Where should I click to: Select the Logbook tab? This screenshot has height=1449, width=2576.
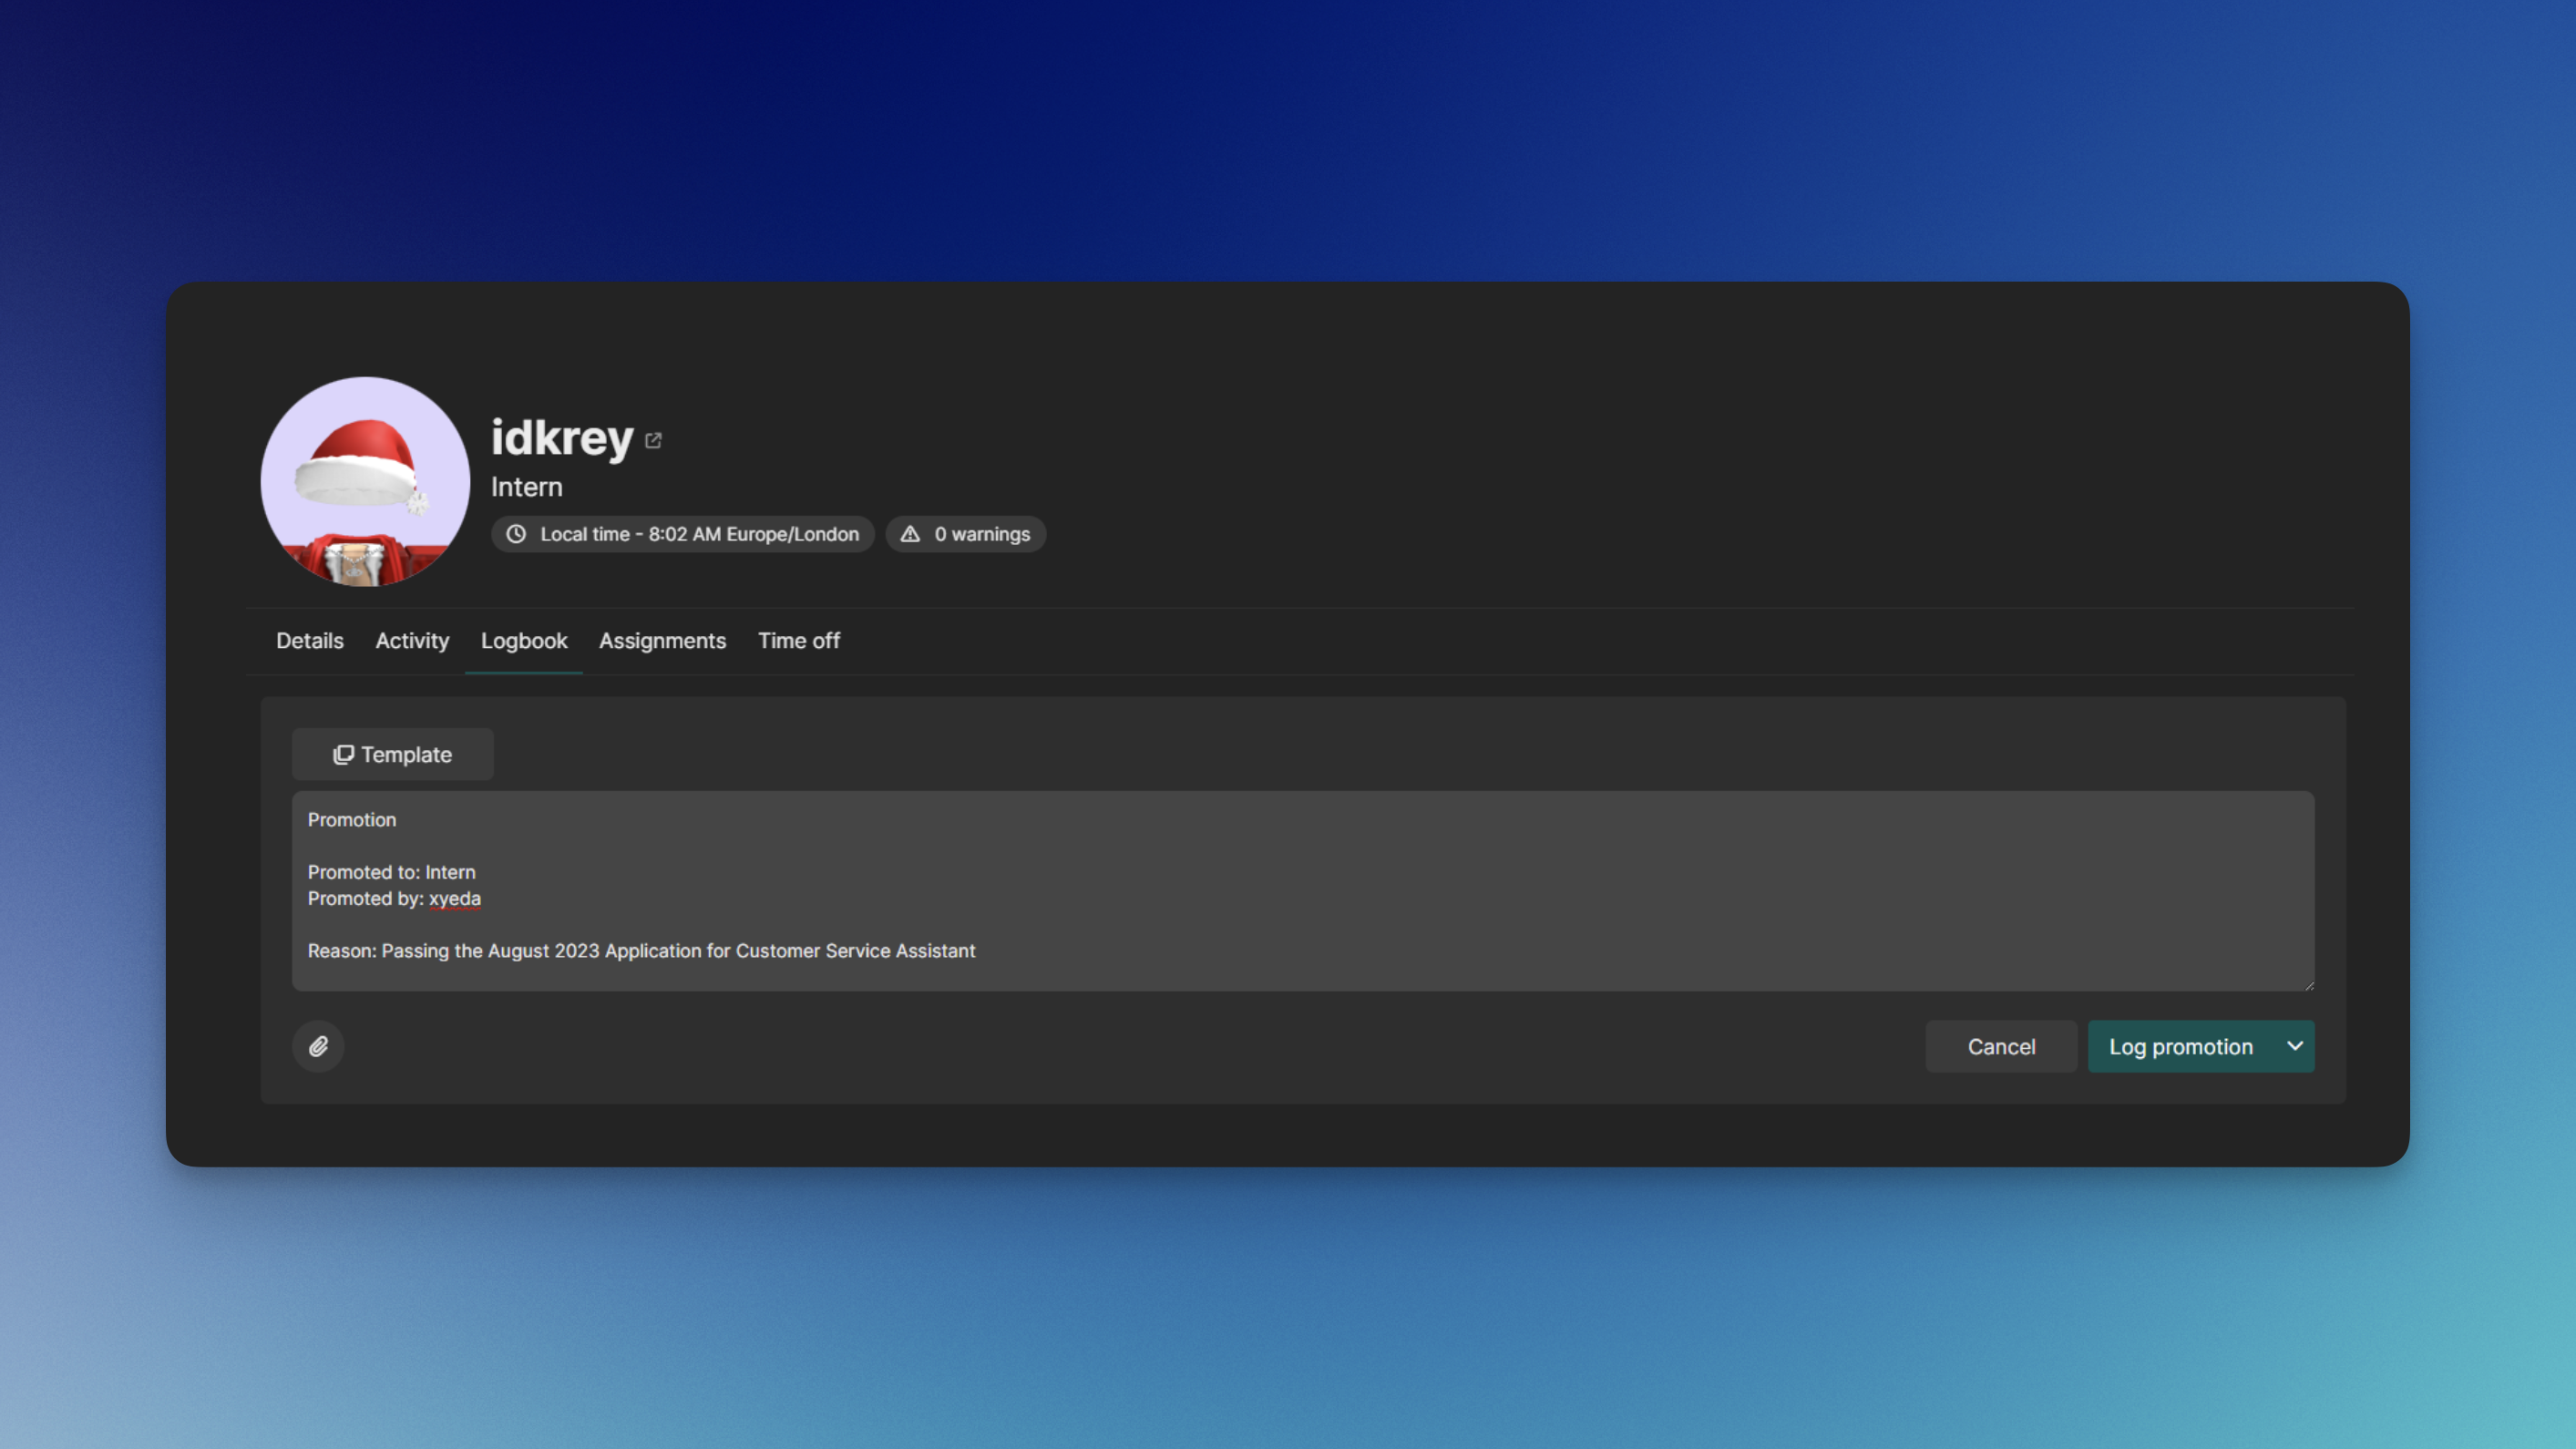pos(524,641)
